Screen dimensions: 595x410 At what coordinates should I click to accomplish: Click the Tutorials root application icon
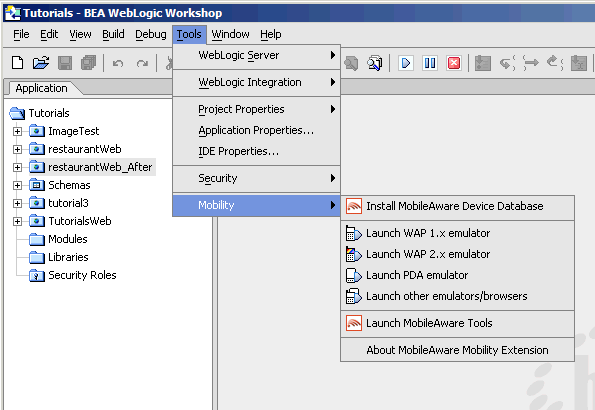pyautogui.click(x=17, y=113)
